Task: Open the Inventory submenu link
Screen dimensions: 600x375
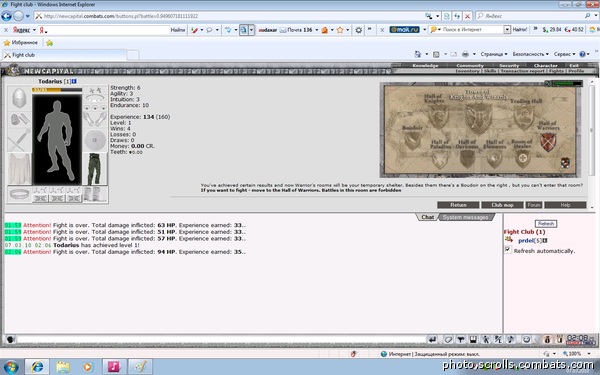Action: point(467,71)
